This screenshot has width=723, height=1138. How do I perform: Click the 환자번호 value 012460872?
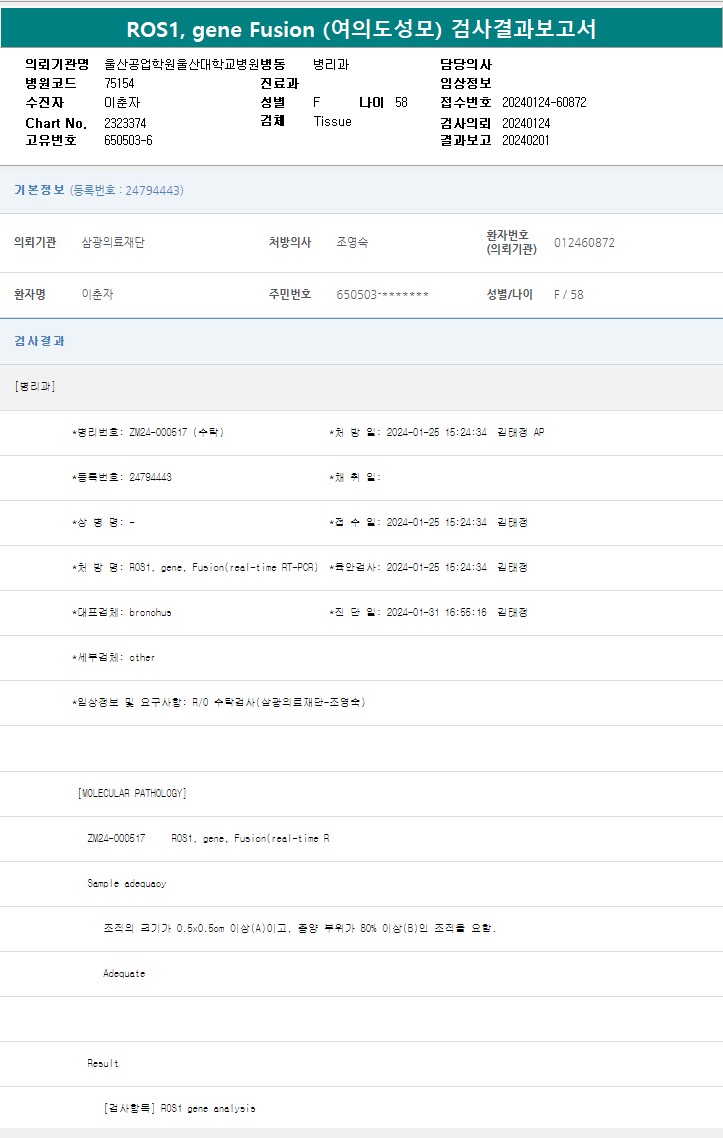[x=584, y=242]
